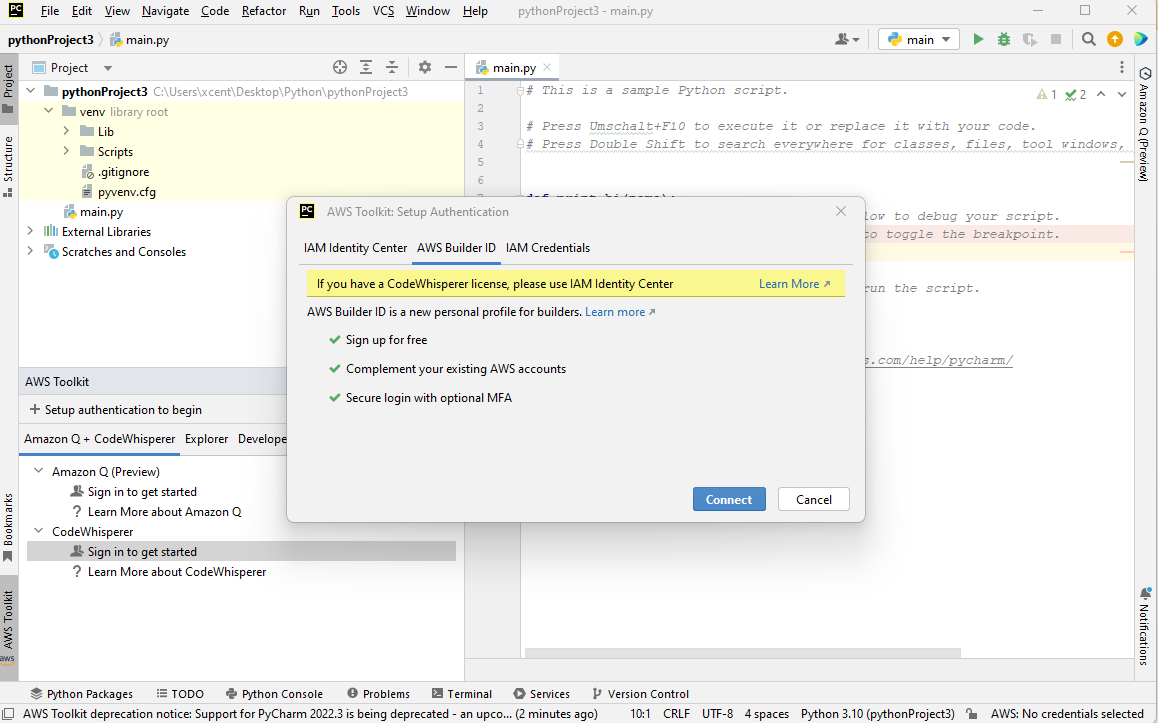1158x723 pixels.
Task: Click the green Run button in toolbar
Action: (978, 39)
